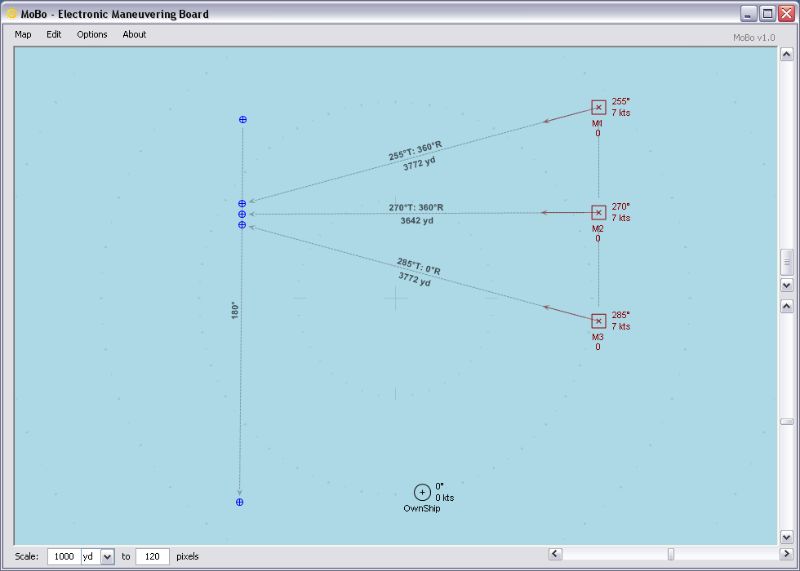Open the Options menu

click(x=92, y=34)
